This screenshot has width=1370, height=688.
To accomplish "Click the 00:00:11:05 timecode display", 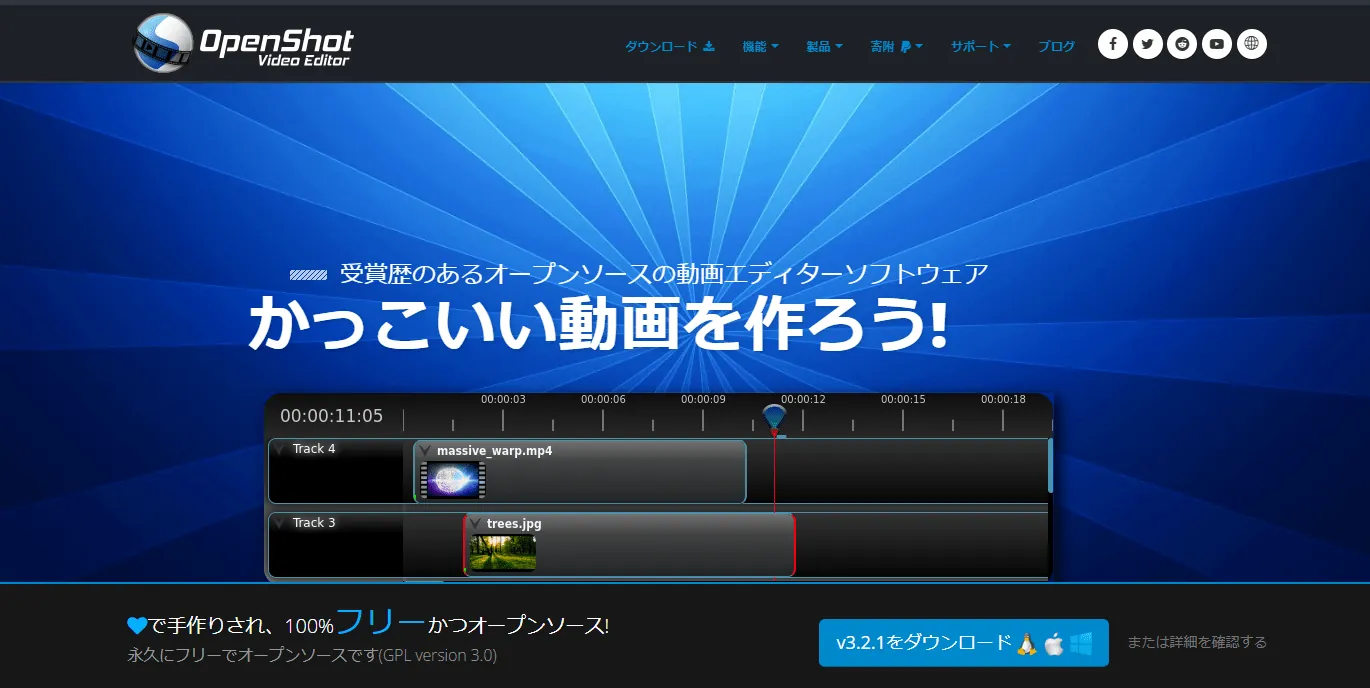I will pos(331,416).
